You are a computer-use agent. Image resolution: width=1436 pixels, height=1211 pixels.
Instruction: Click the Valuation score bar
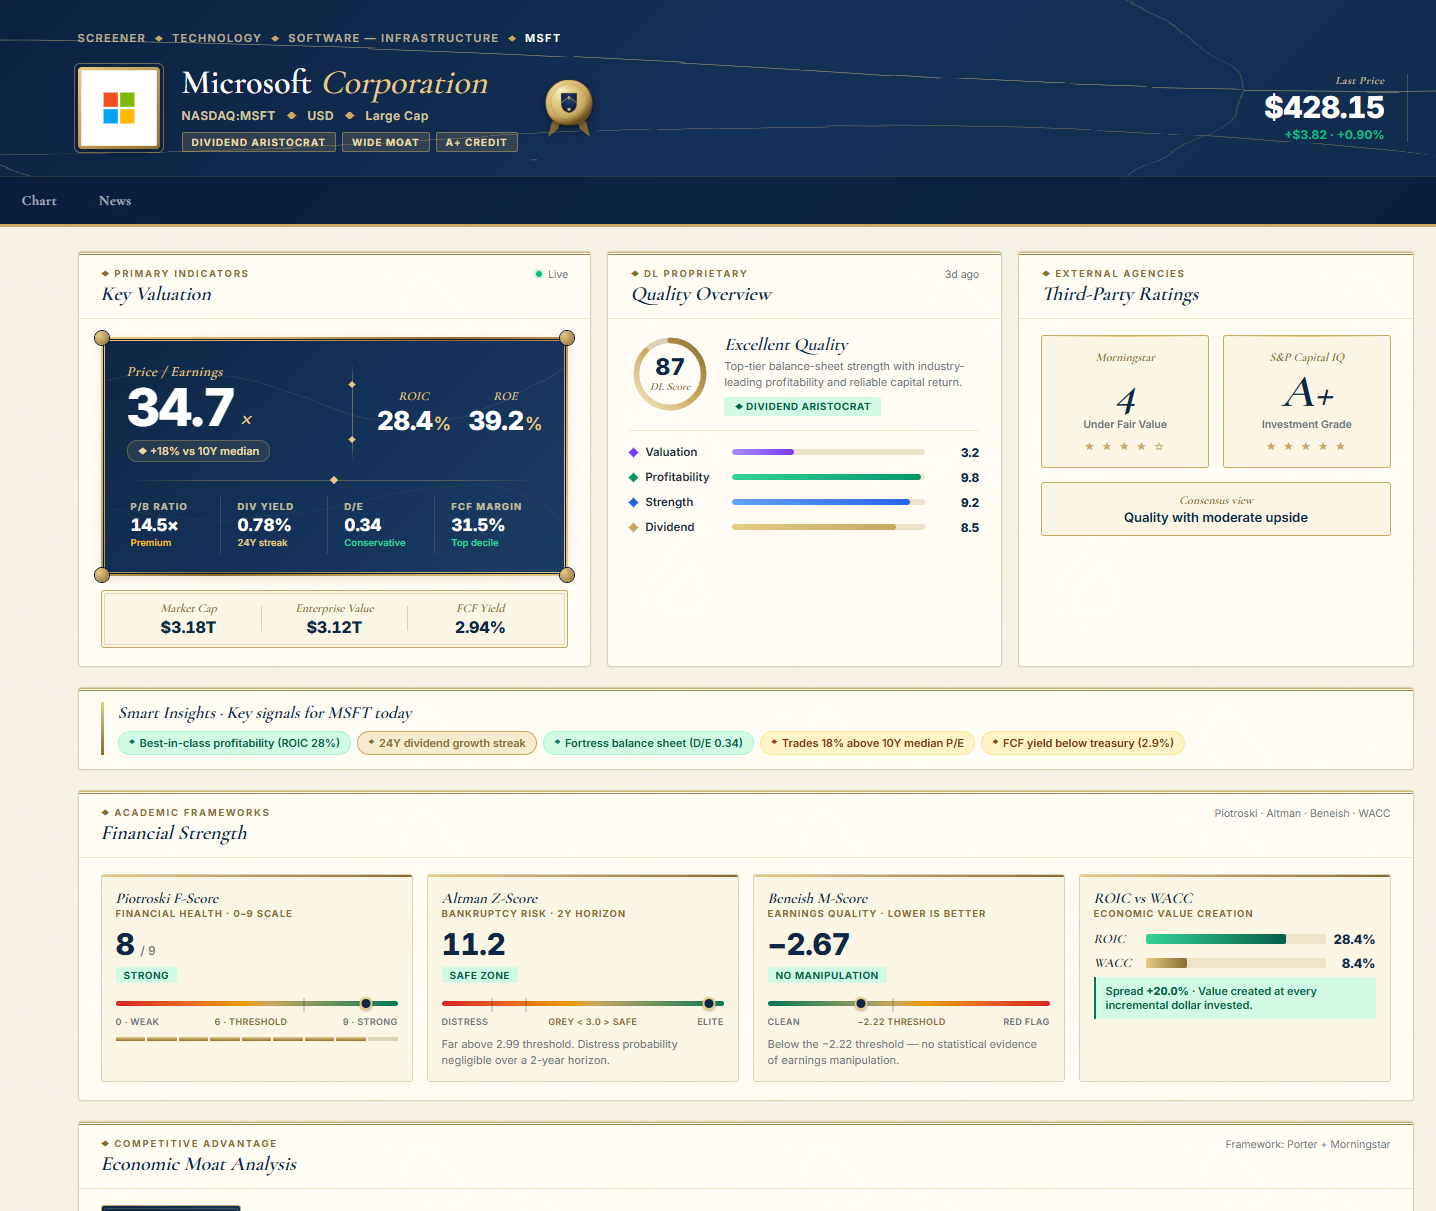pos(828,453)
